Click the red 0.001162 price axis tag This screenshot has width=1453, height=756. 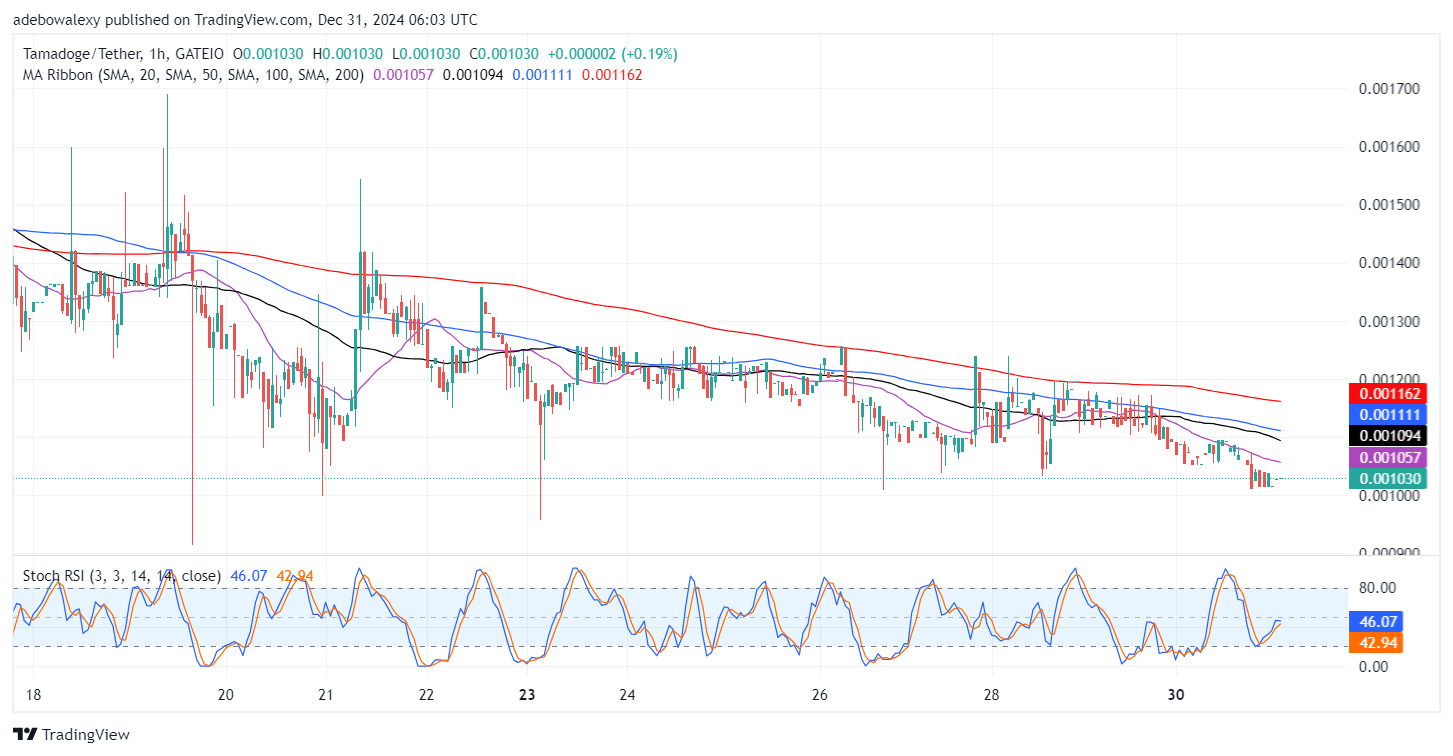coord(1388,393)
